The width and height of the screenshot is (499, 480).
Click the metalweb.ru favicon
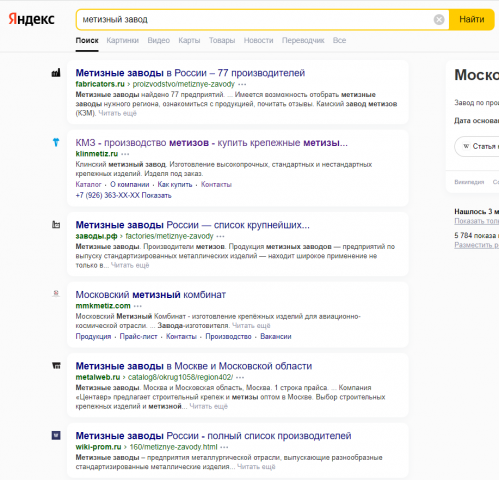pyautogui.click(x=56, y=366)
